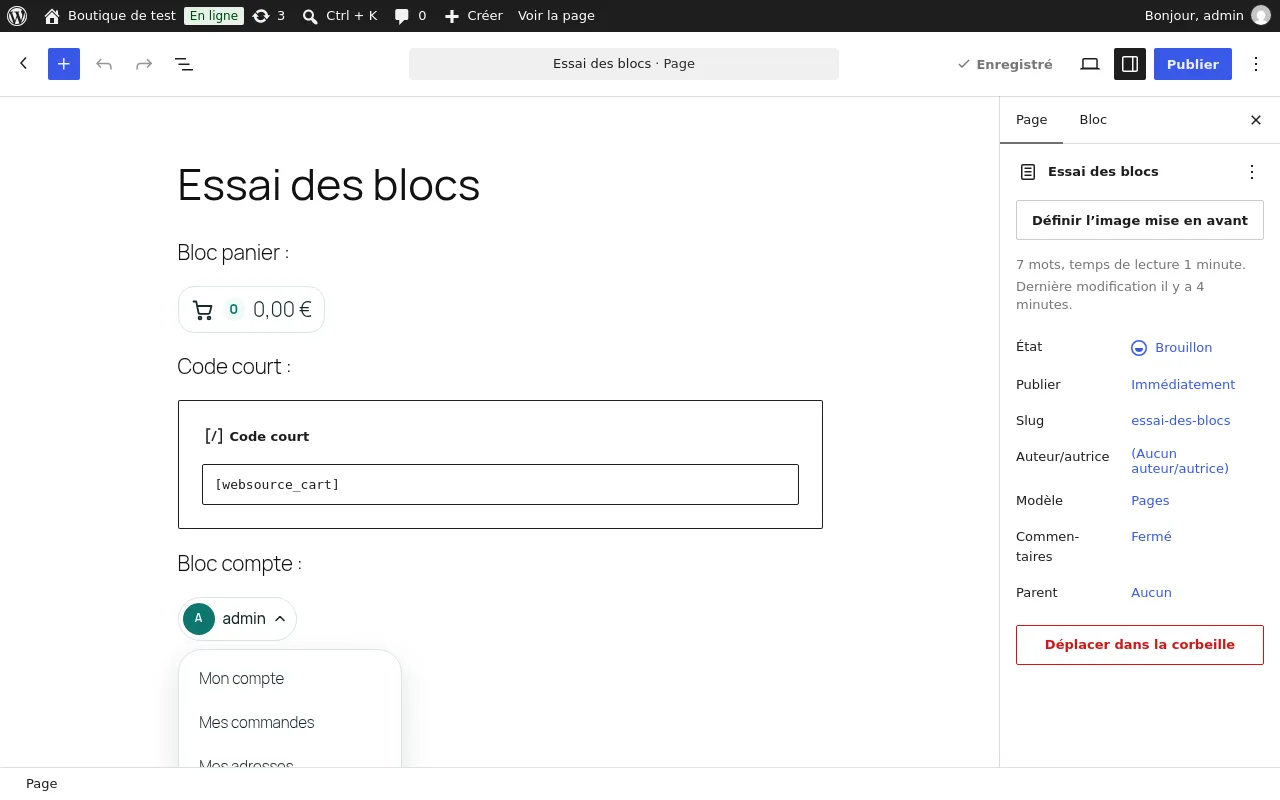Screen dimensions: 1280x800
Task: Change the Brouillon status
Action: tap(1172, 348)
